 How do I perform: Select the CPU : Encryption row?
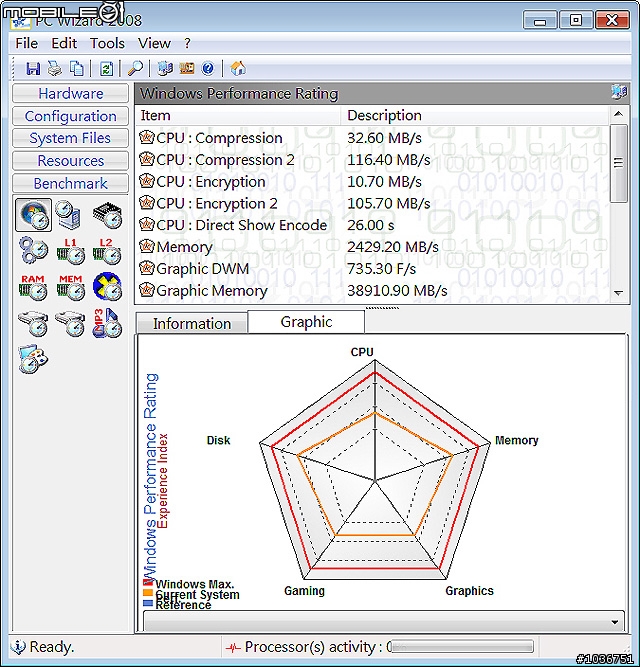[x=373, y=182]
